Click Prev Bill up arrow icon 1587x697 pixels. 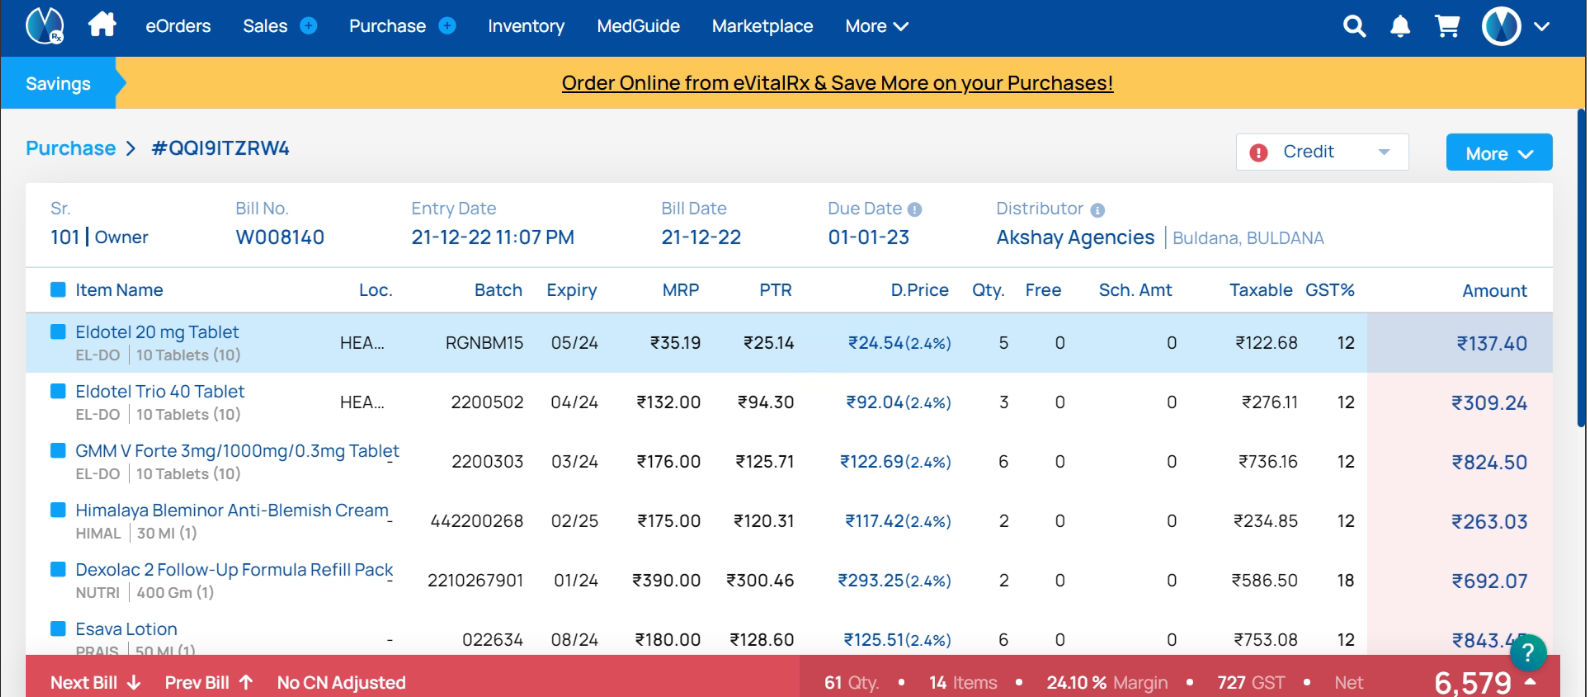click(x=245, y=682)
